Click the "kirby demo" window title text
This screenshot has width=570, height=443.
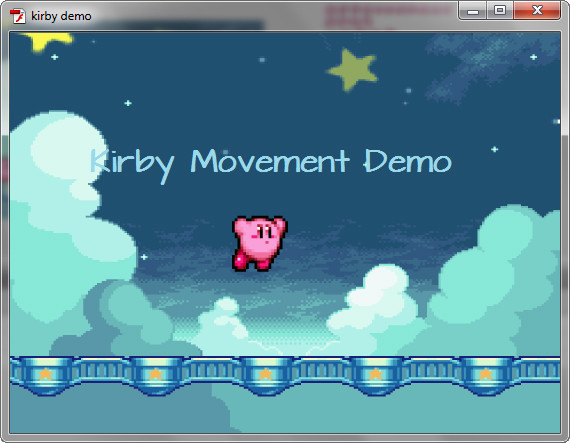pyautogui.click(x=61, y=16)
